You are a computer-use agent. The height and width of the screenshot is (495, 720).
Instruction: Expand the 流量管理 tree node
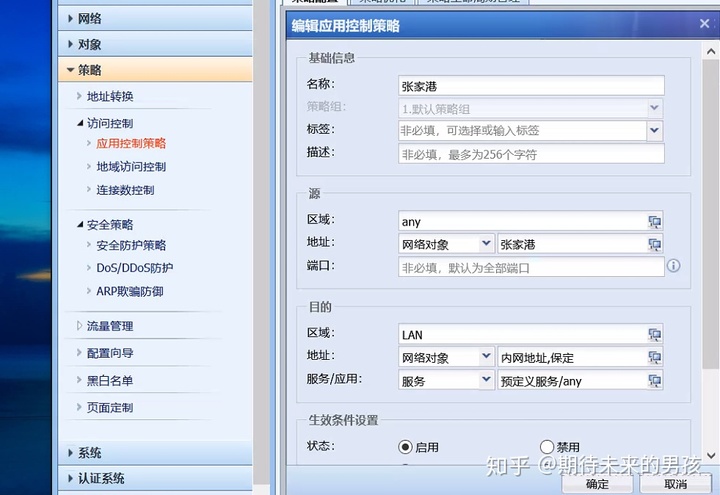pyautogui.click(x=79, y=326)
